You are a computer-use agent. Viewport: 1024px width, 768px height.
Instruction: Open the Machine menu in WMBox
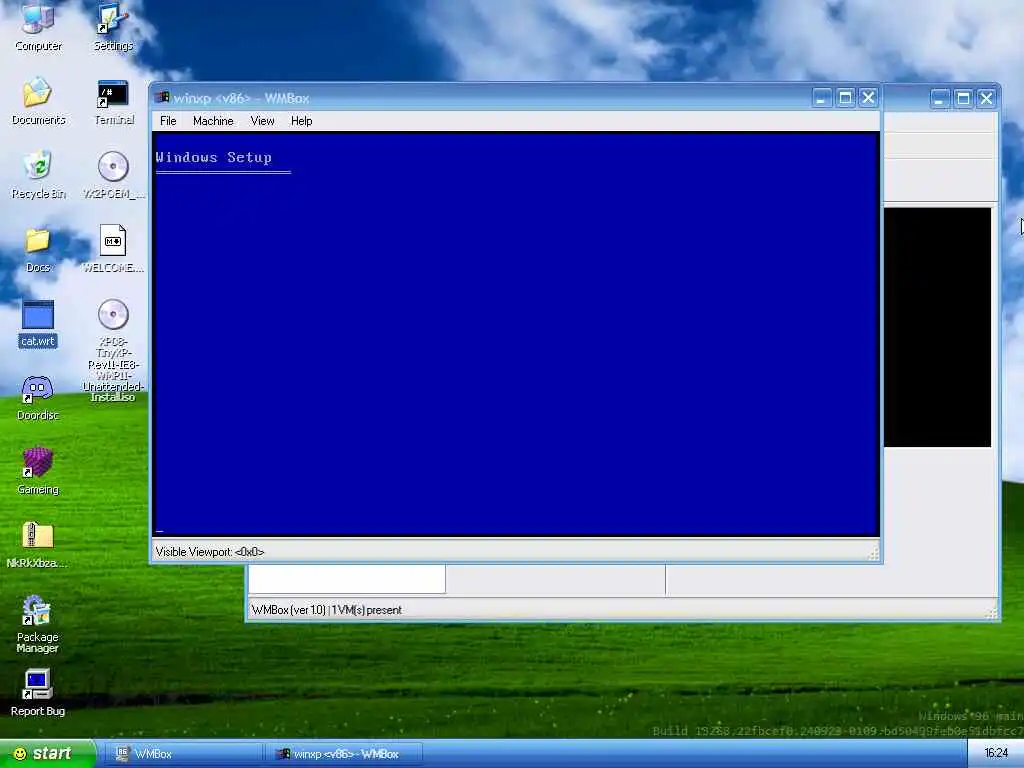[213, 121]
